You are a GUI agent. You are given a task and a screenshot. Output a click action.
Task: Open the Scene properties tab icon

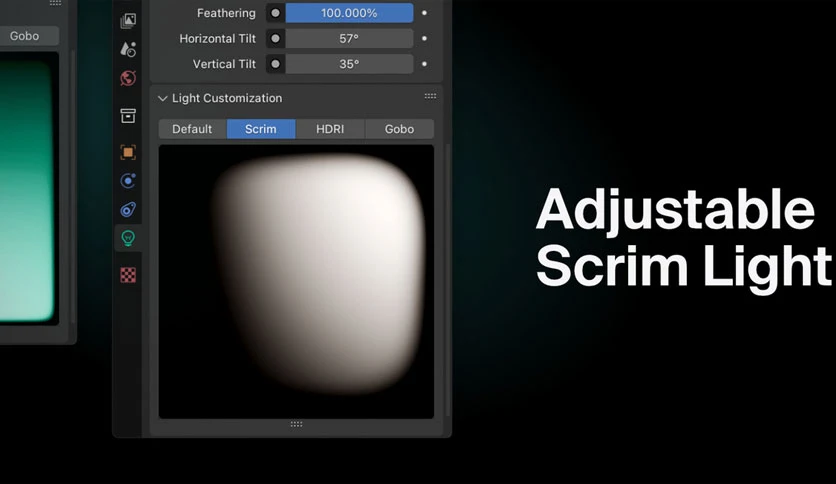point(128,49)
